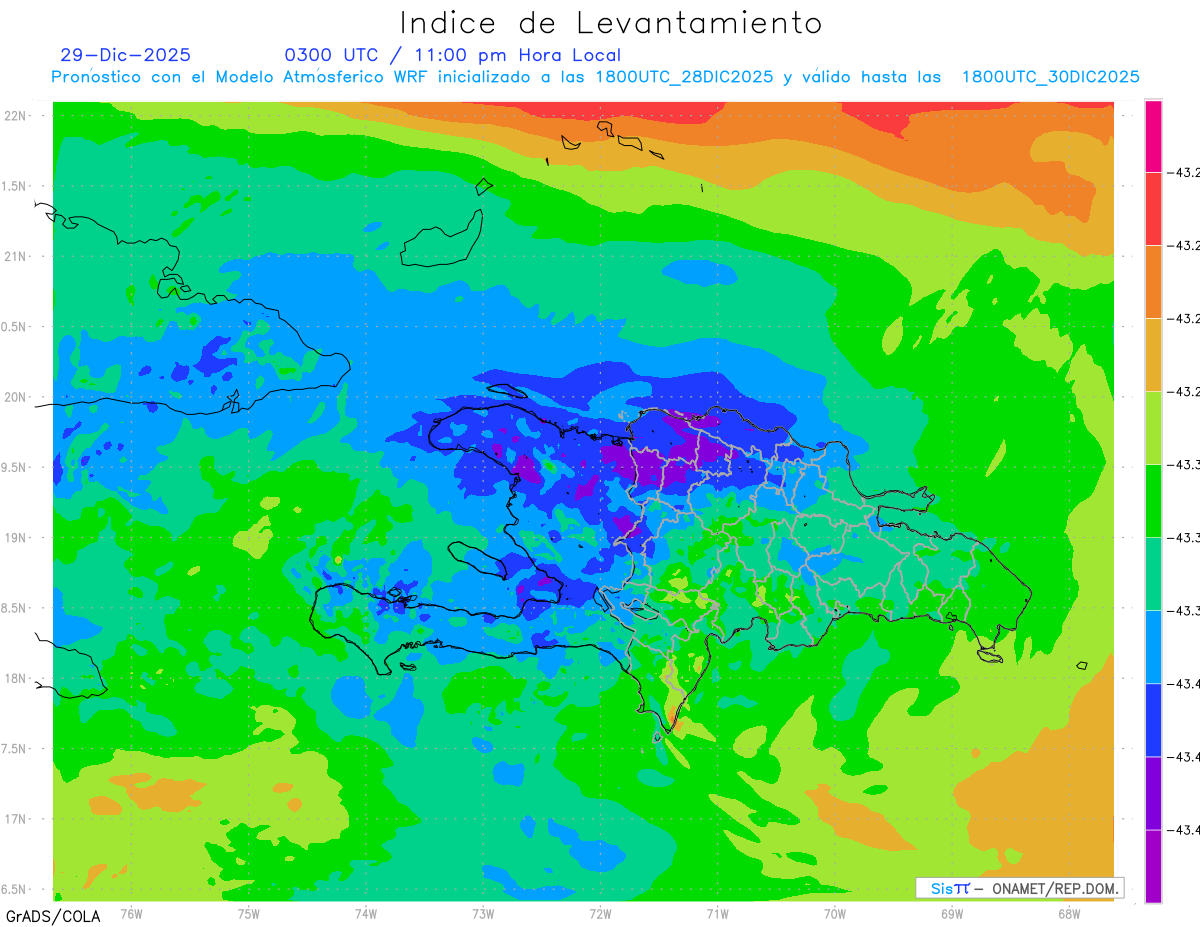
Task: Click the "72W" longitude label
Action: (600, 913)
